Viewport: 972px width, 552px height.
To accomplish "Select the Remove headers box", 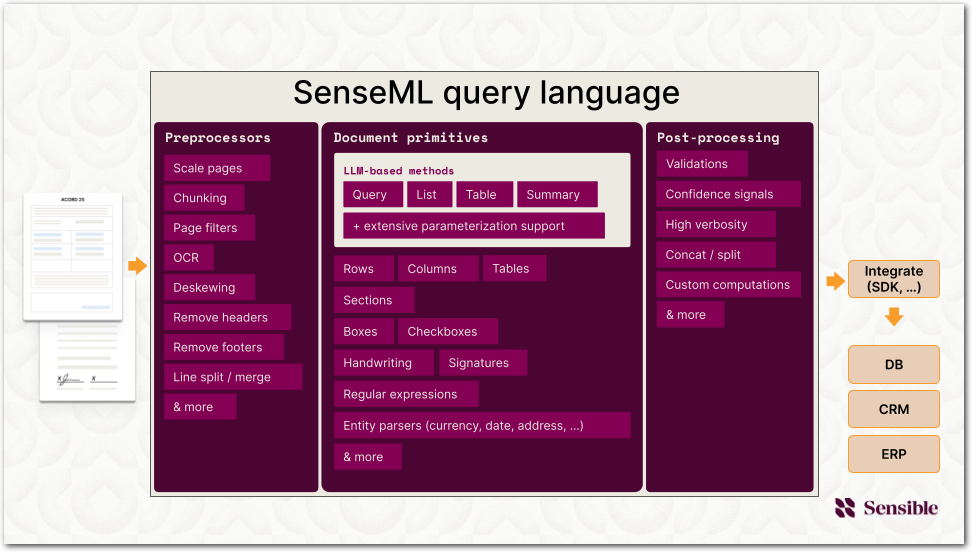I will 228,317.
